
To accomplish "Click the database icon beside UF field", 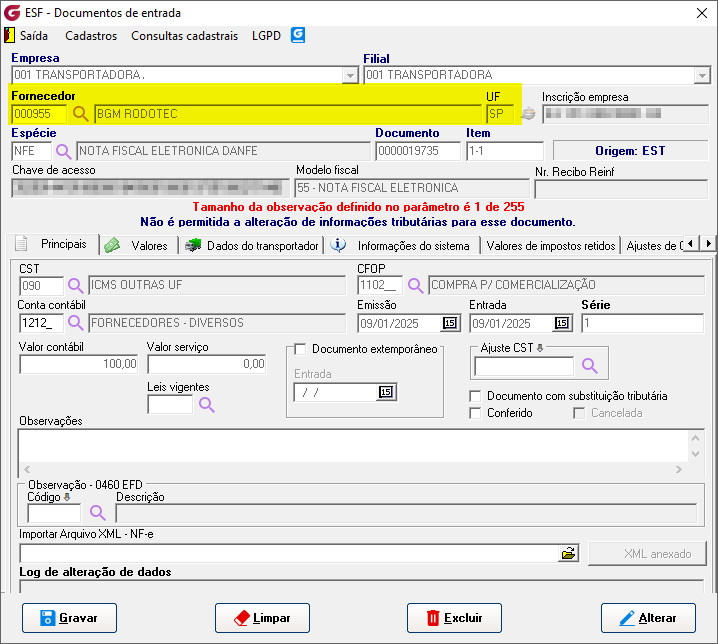I will click(x=528, y=114).
